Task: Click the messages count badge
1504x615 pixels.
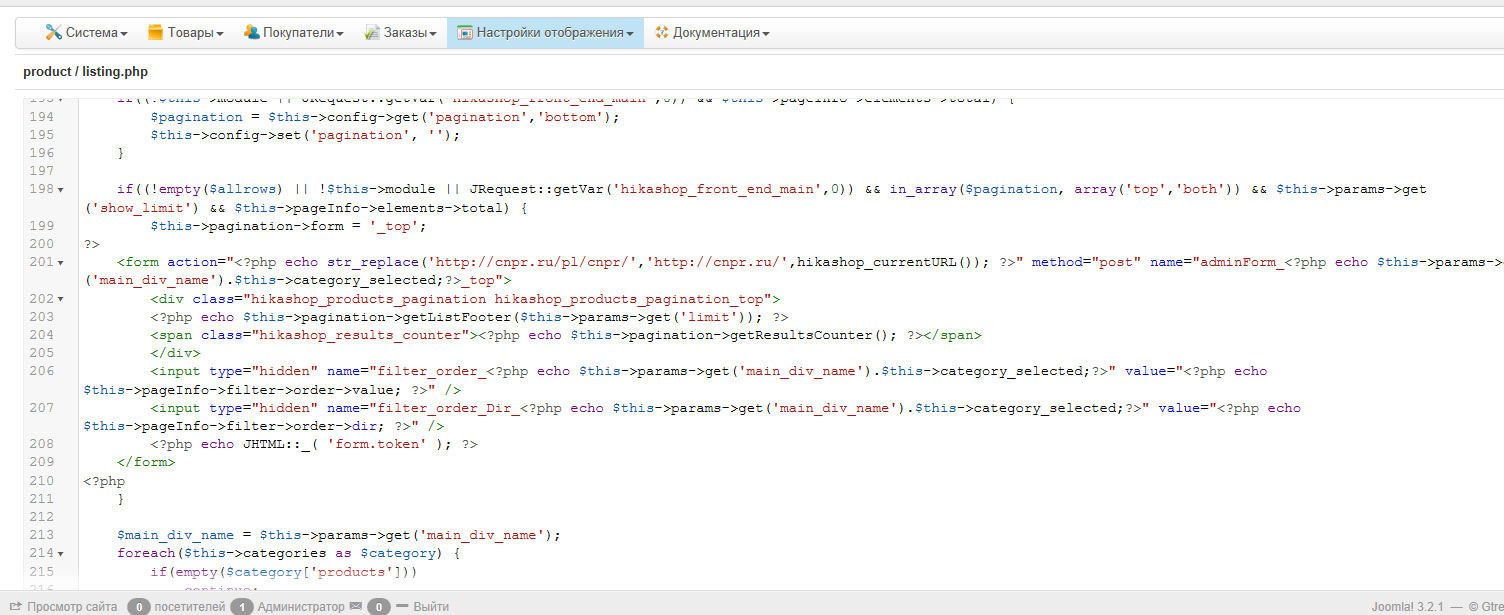Action: coord(378,607)
